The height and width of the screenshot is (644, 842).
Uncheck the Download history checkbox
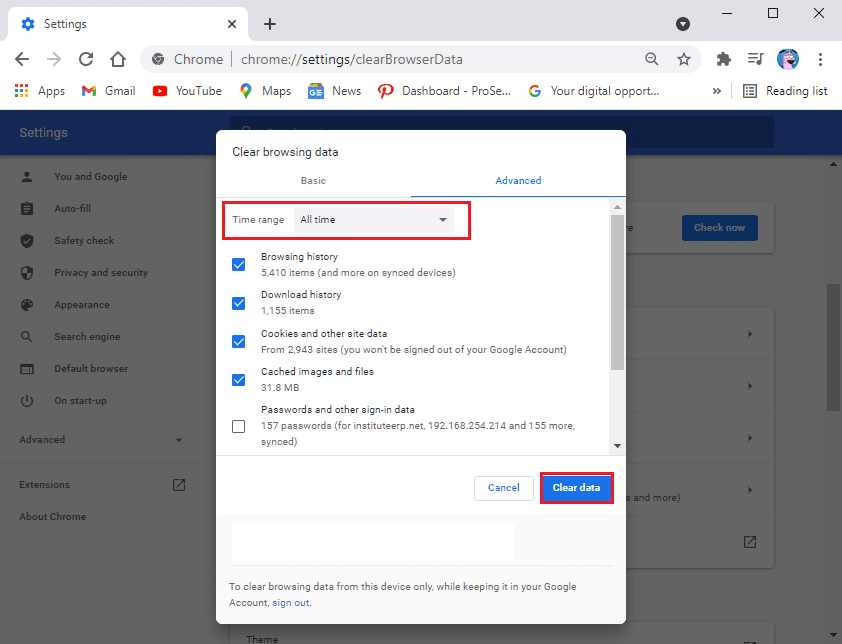point(238,303)
